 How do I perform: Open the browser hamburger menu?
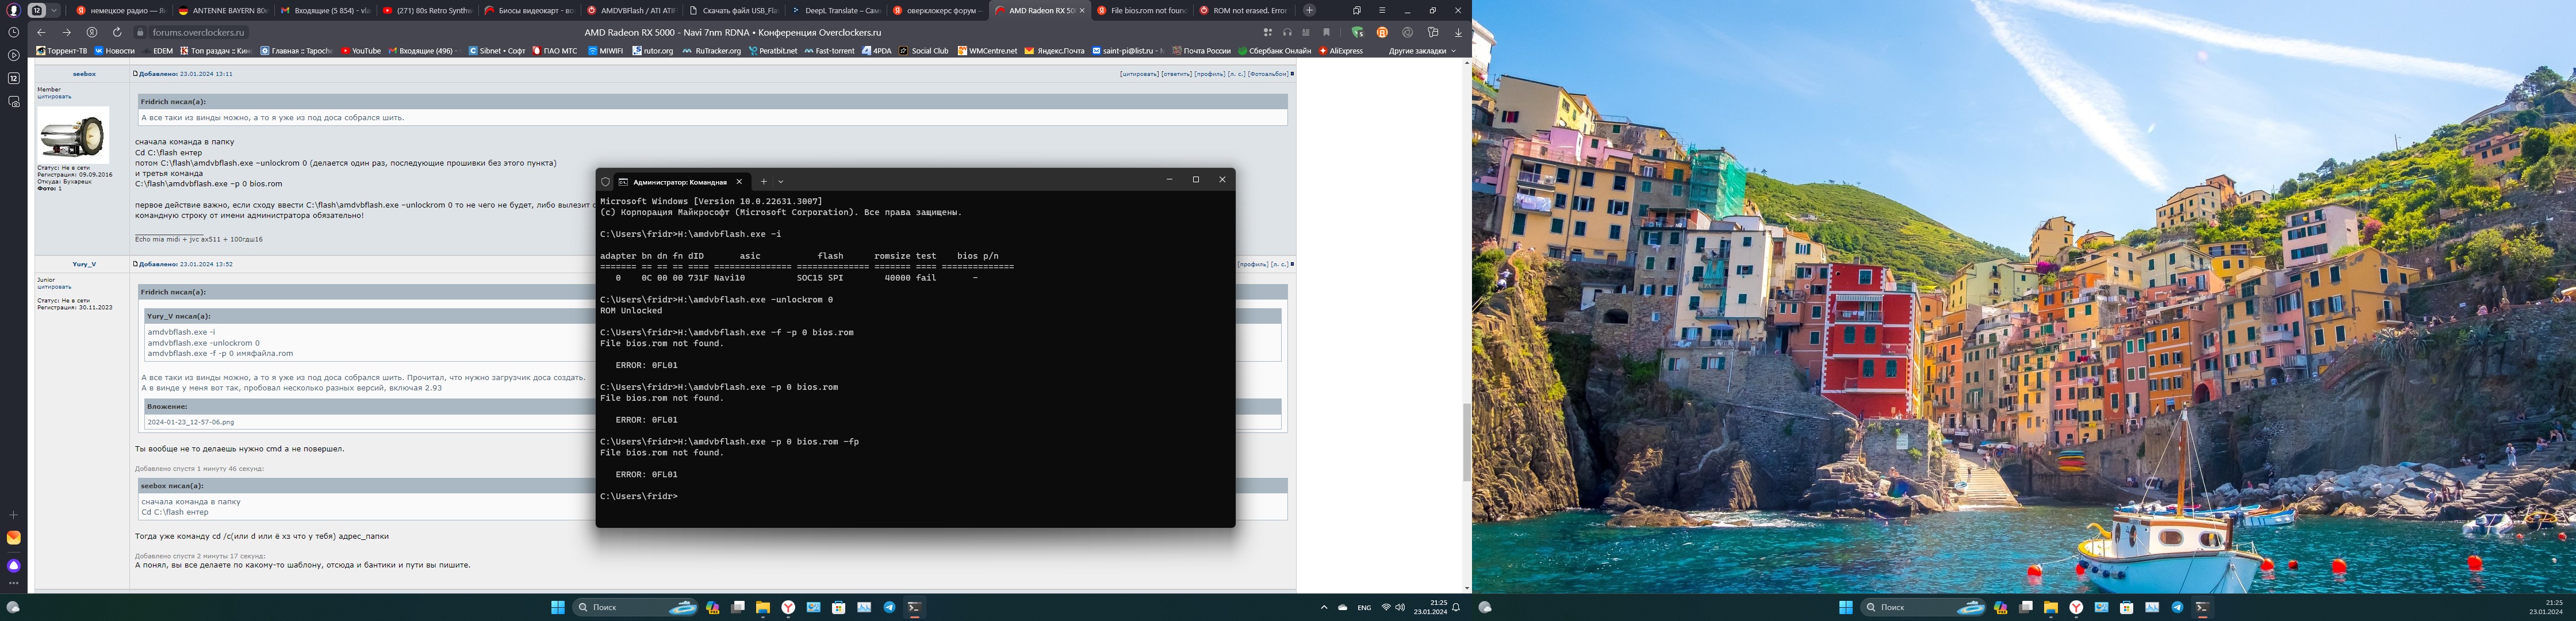pyautogui.click(x=1382, y=10)
